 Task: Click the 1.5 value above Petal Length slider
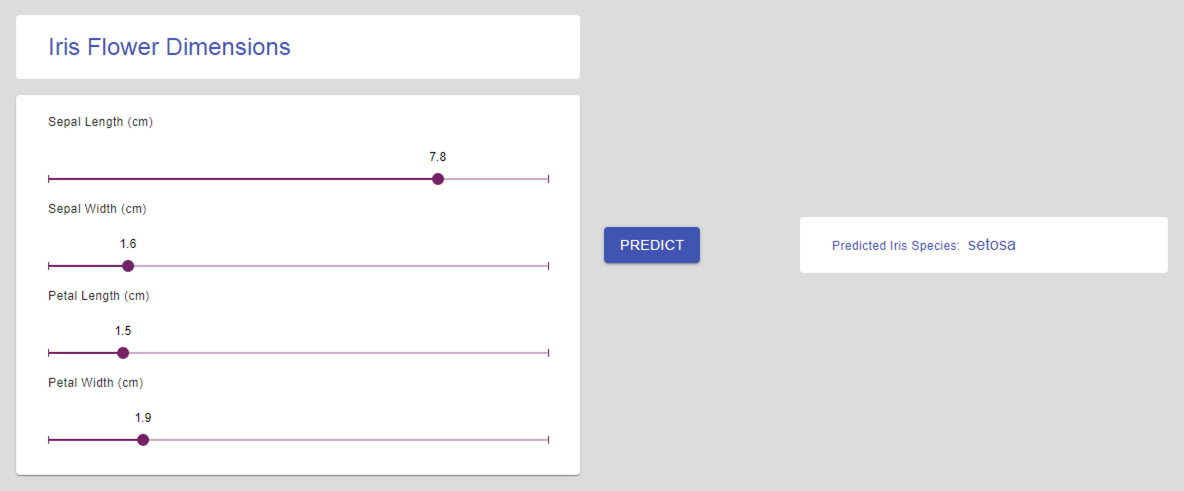coord(123,331)
